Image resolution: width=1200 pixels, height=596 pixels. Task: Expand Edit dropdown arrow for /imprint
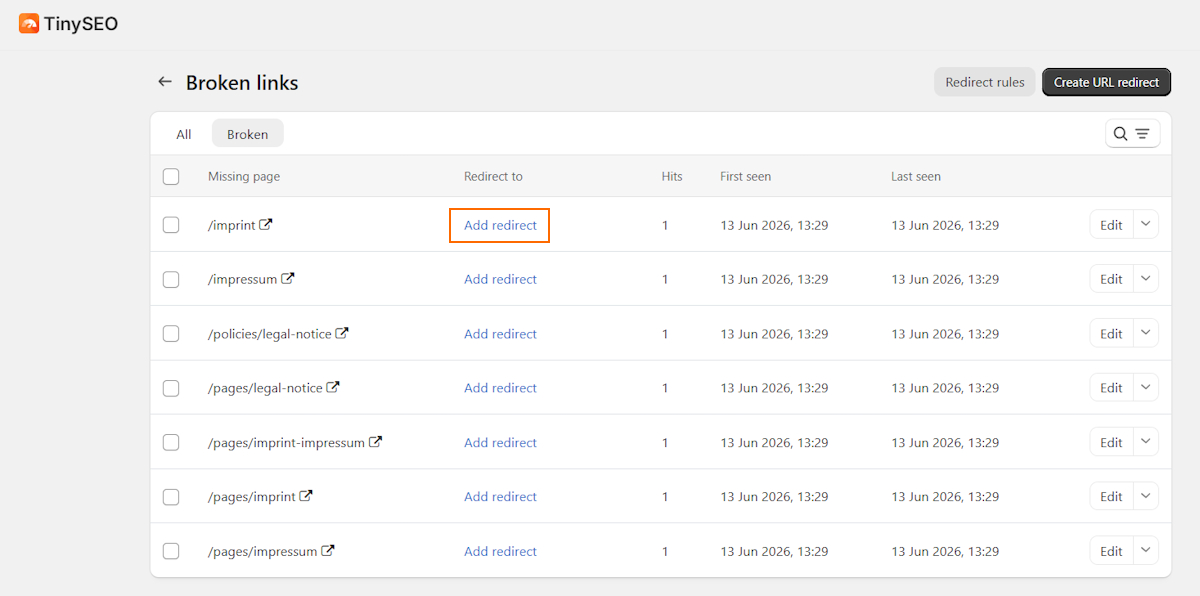point(1146,225)
